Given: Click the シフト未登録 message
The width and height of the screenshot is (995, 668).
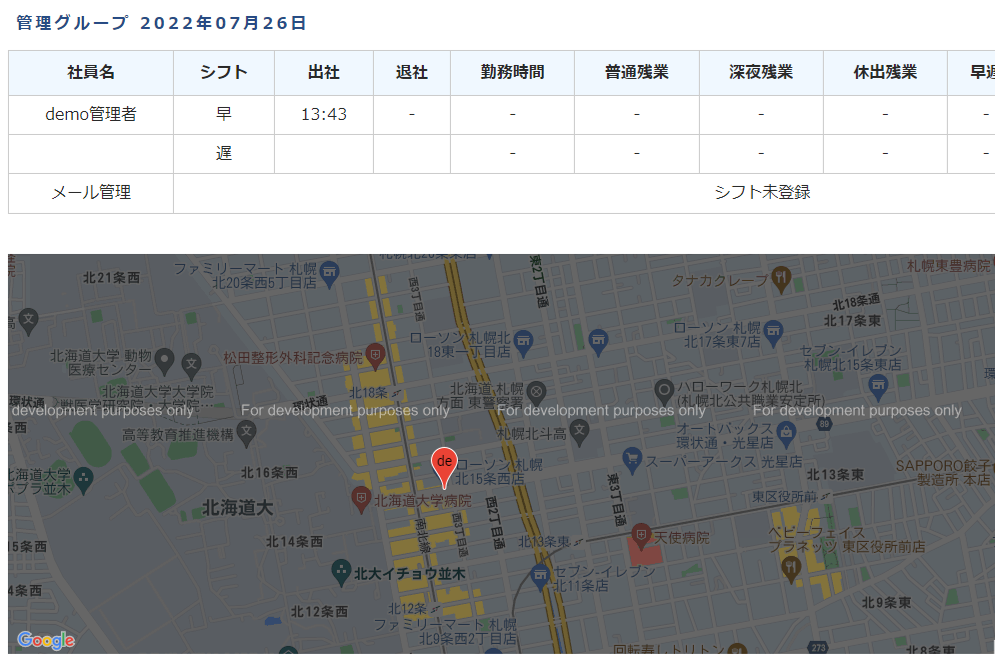Looking at the screenshot, I should point(762,192).
